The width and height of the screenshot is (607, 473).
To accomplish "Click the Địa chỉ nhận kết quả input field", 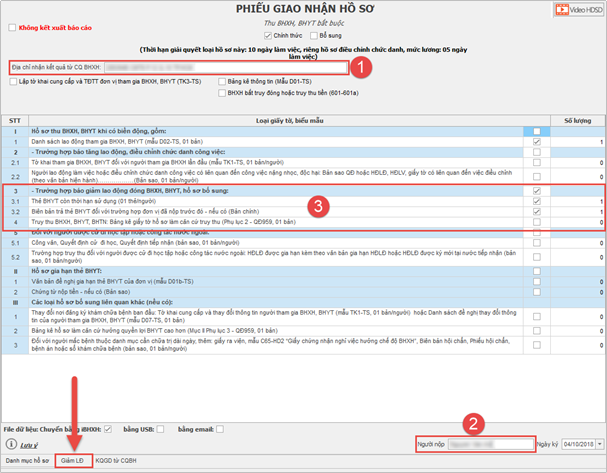I will pyautogui.click(x=226, y=67).
